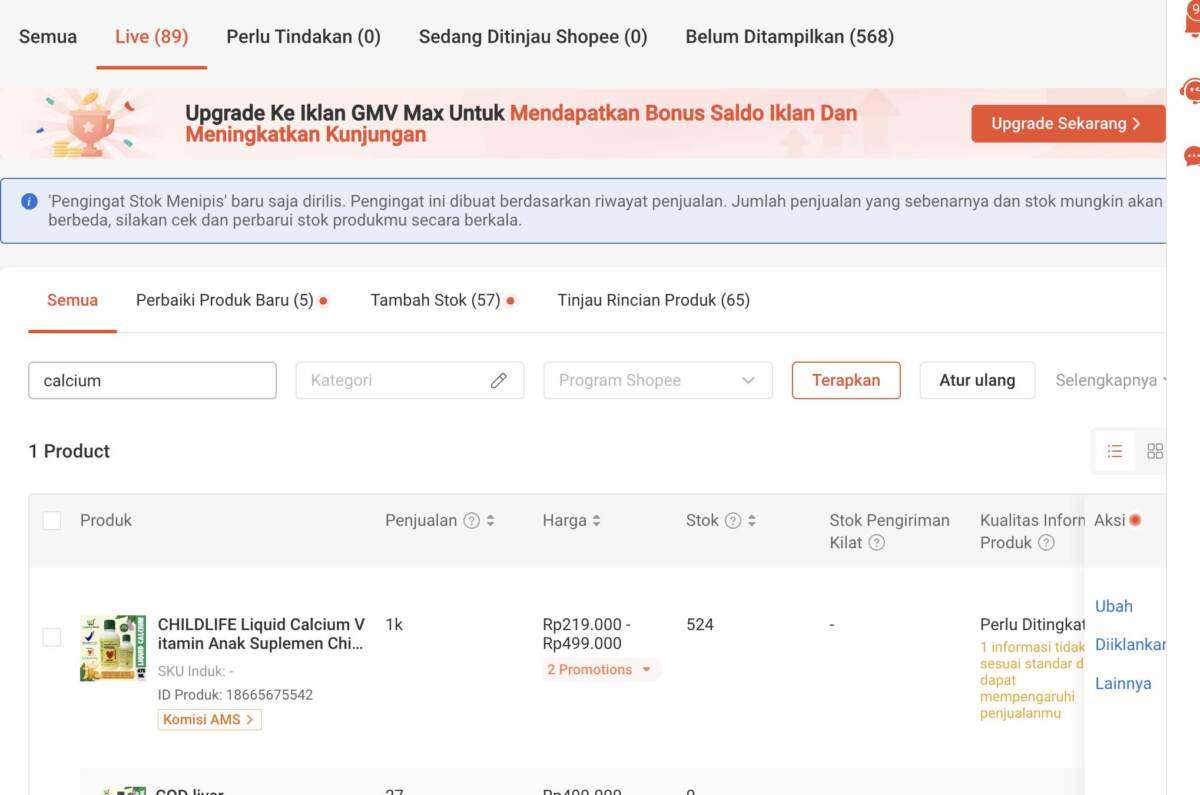The image size is (1200, 795).
Task: Click the calcium search input field
Action: pos(152,380)
